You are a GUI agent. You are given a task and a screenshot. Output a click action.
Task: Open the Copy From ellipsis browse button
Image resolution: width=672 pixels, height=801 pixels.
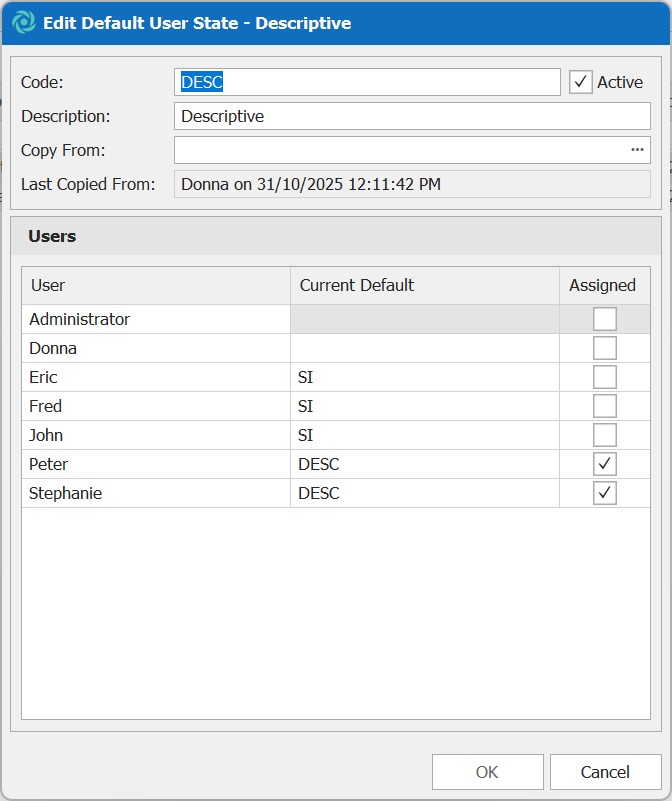[x=636, y=150]
